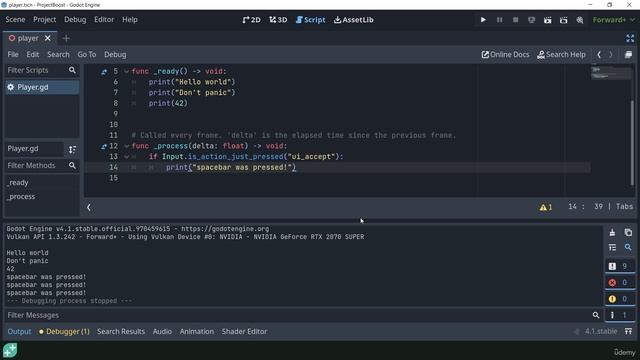
Task: Toggle warning messages filter
Action: tap(620, 299)
